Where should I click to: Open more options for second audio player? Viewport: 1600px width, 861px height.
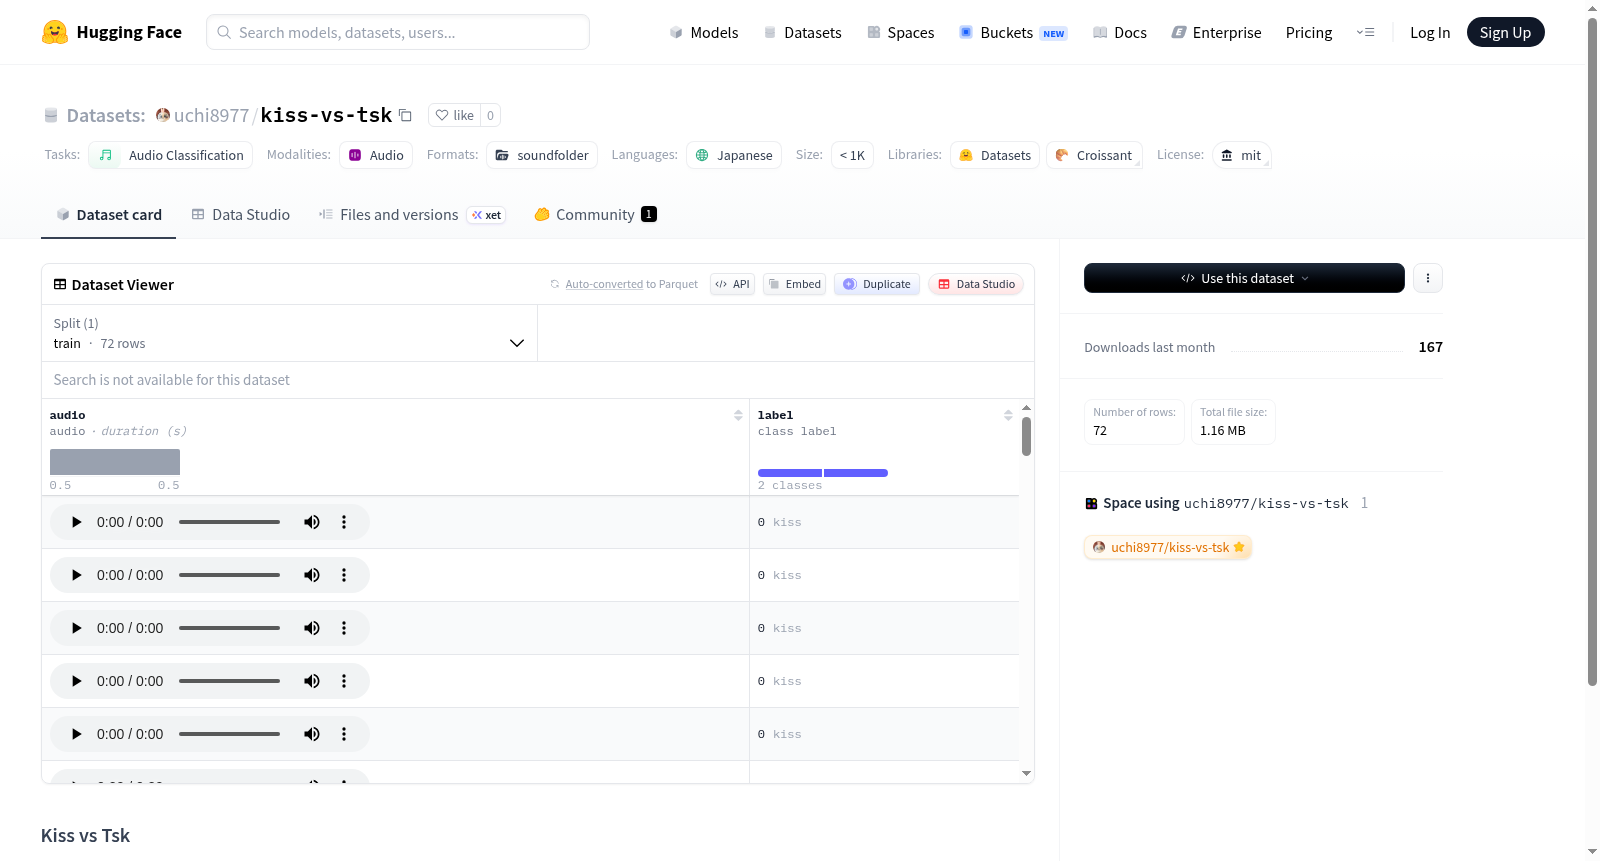click(x=344, y=575)
